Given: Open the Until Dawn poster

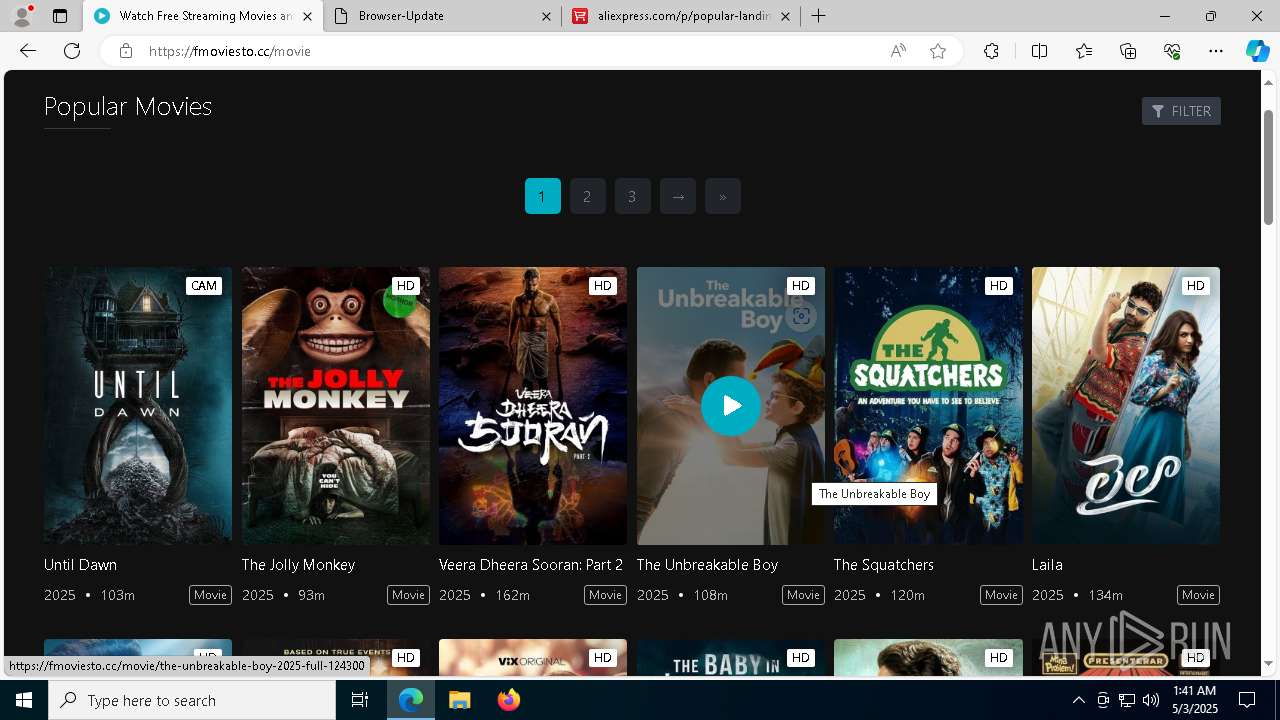Looking at the screenshot, I should 138,405.
